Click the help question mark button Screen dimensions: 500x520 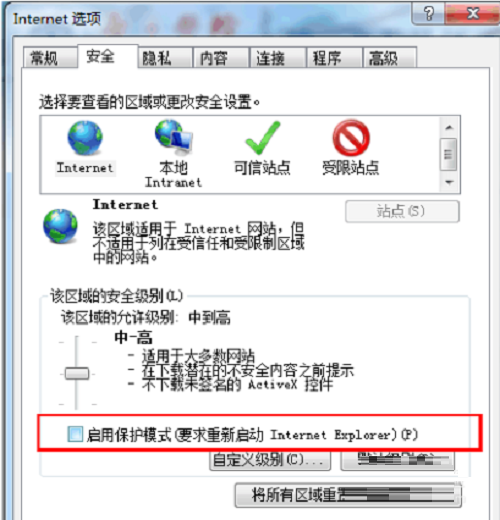click(429, 14)
